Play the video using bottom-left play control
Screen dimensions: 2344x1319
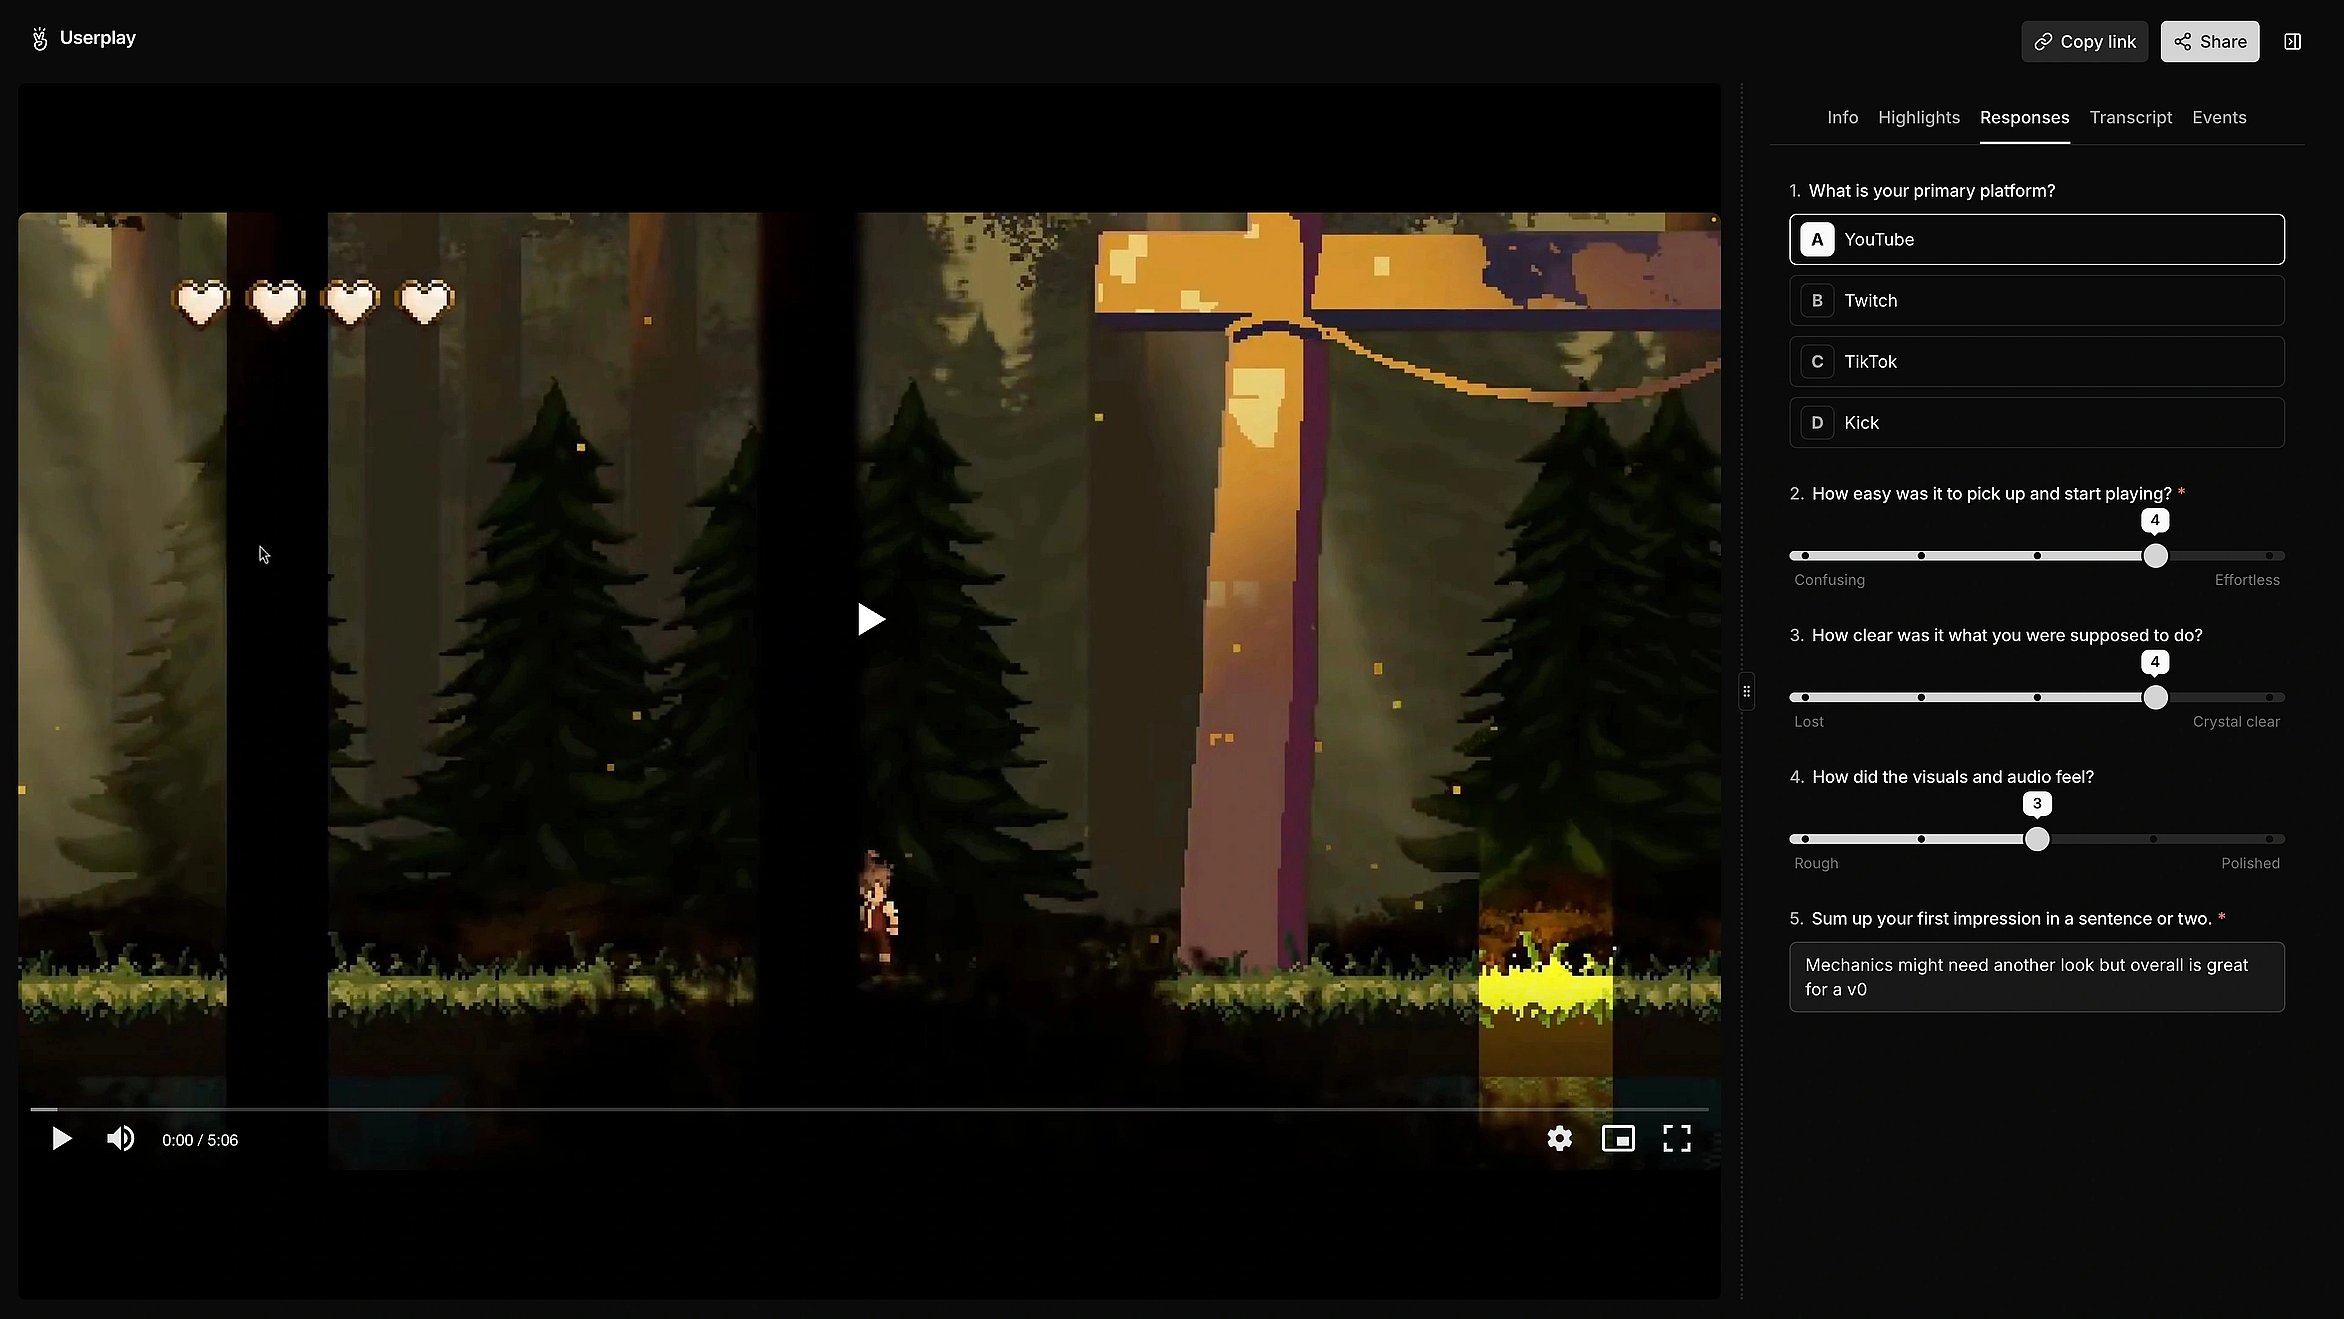(x=61, y=1139)
